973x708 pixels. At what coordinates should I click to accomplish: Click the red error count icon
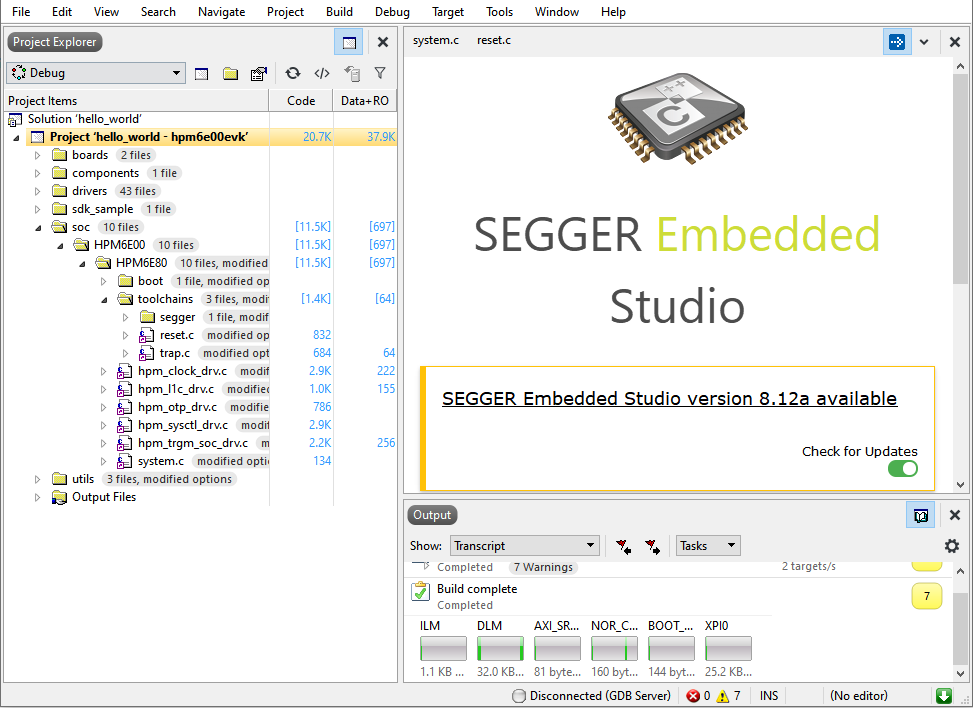tap(693, 696)
